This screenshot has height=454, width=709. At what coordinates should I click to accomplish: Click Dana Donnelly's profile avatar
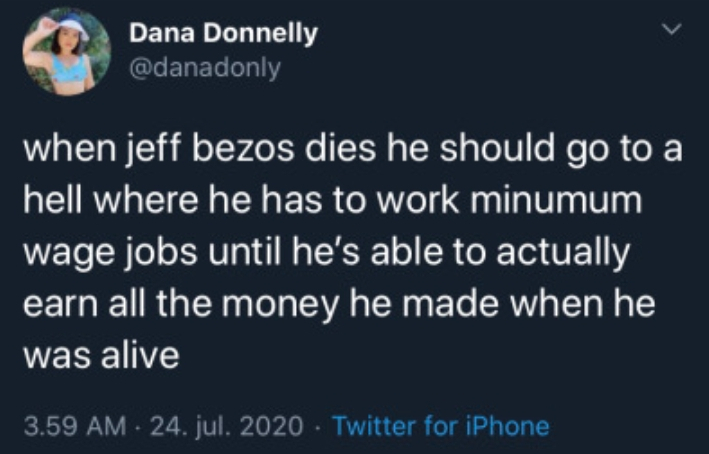(67, 52)
